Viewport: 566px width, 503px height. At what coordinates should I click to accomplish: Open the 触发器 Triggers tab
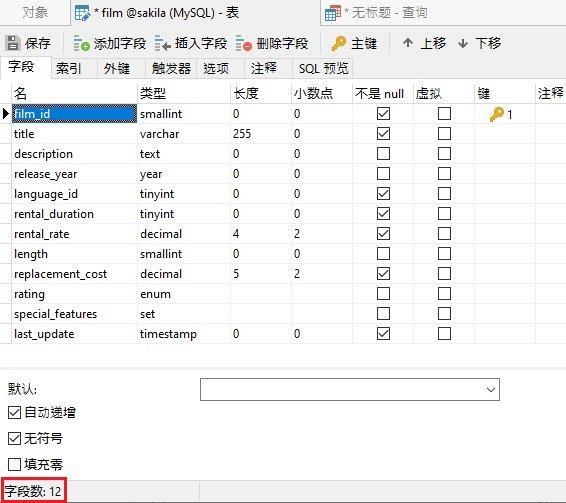click(x=171, y=68)
